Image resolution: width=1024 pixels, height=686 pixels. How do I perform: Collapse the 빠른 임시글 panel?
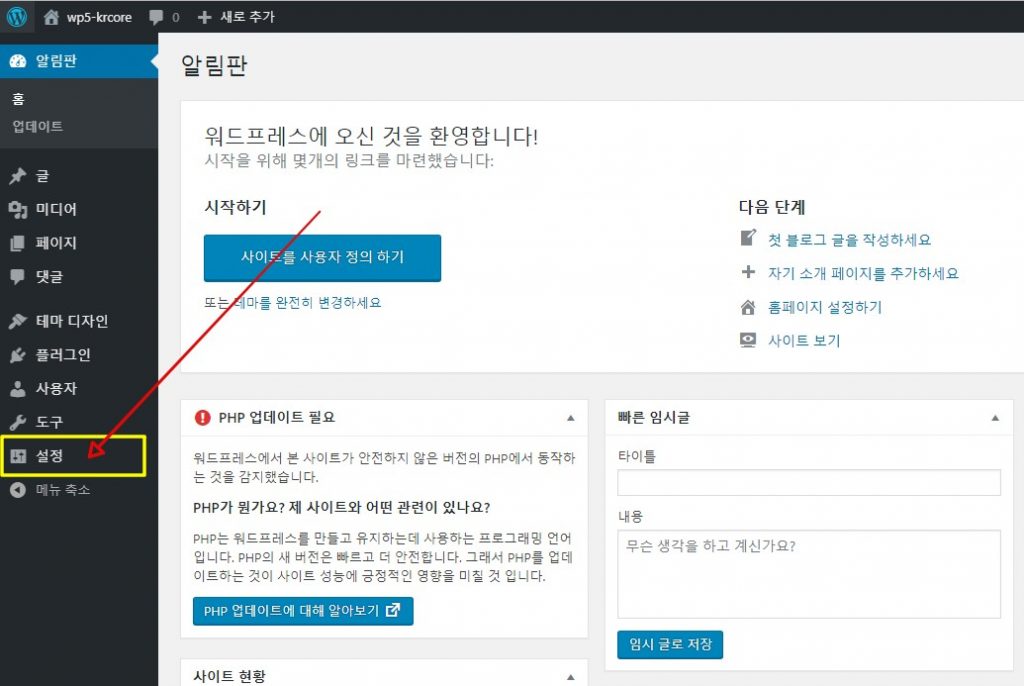click(995, 417)
